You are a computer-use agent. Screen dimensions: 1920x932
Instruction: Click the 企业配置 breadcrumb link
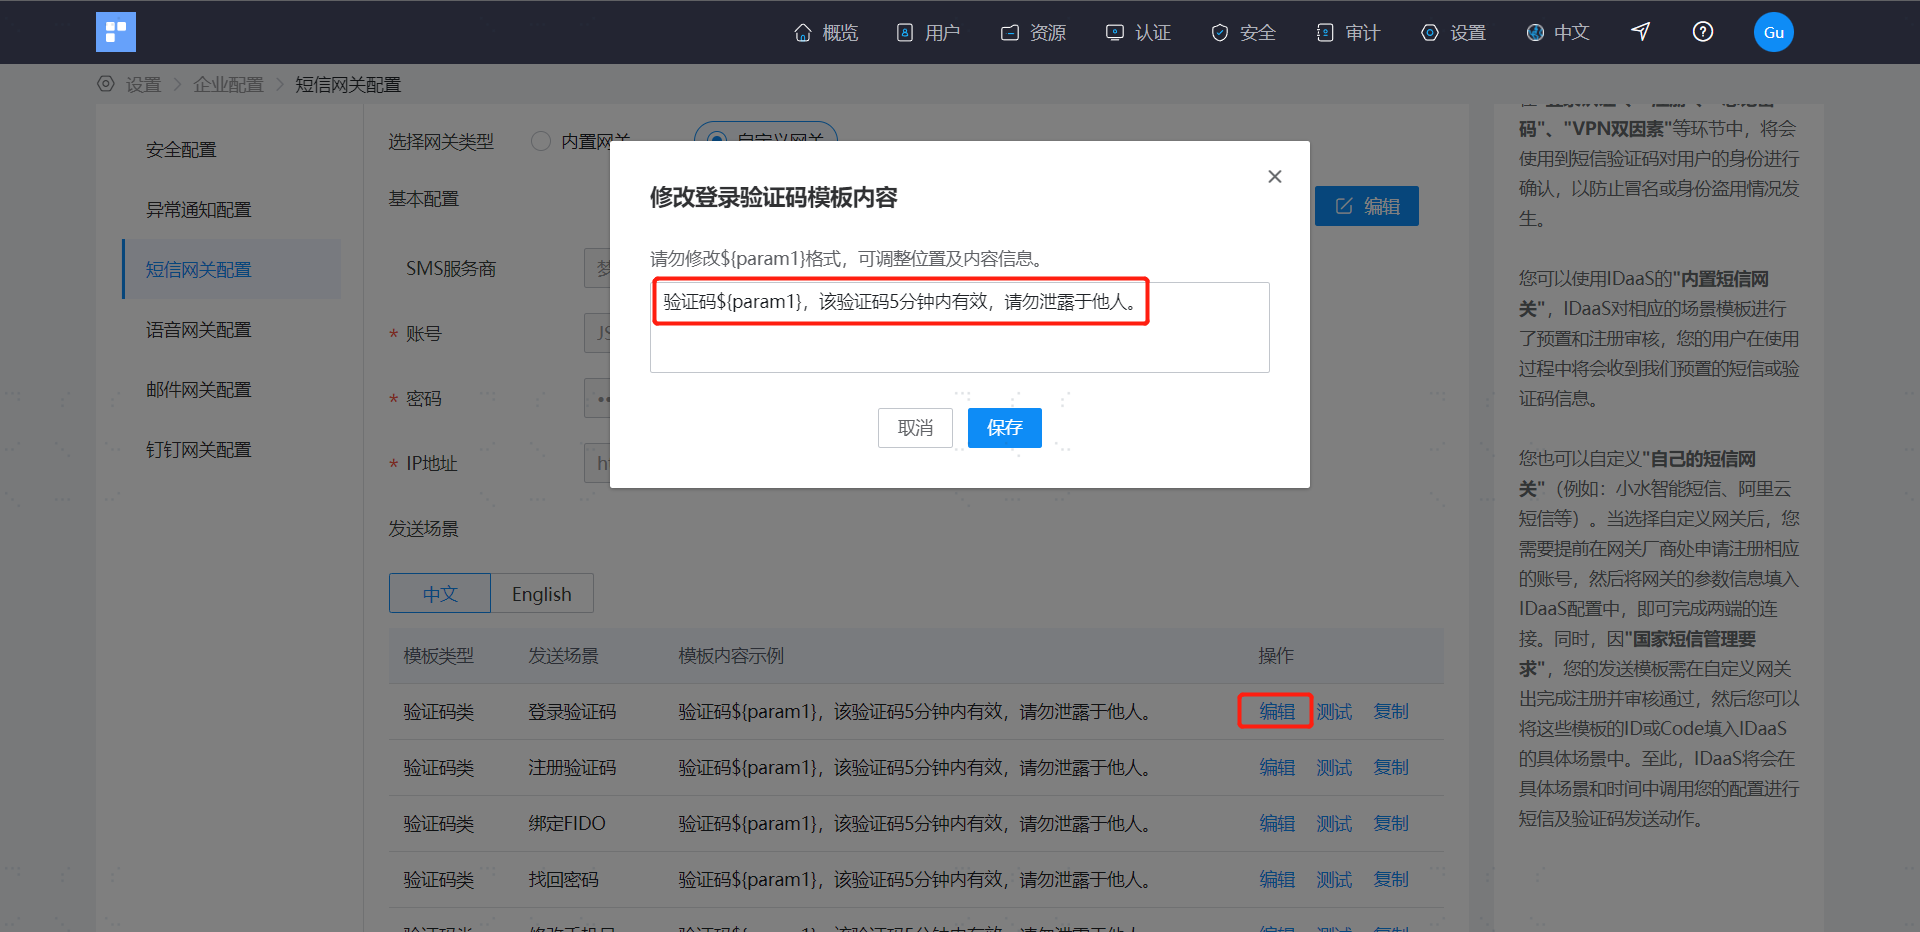pos(228,85)
